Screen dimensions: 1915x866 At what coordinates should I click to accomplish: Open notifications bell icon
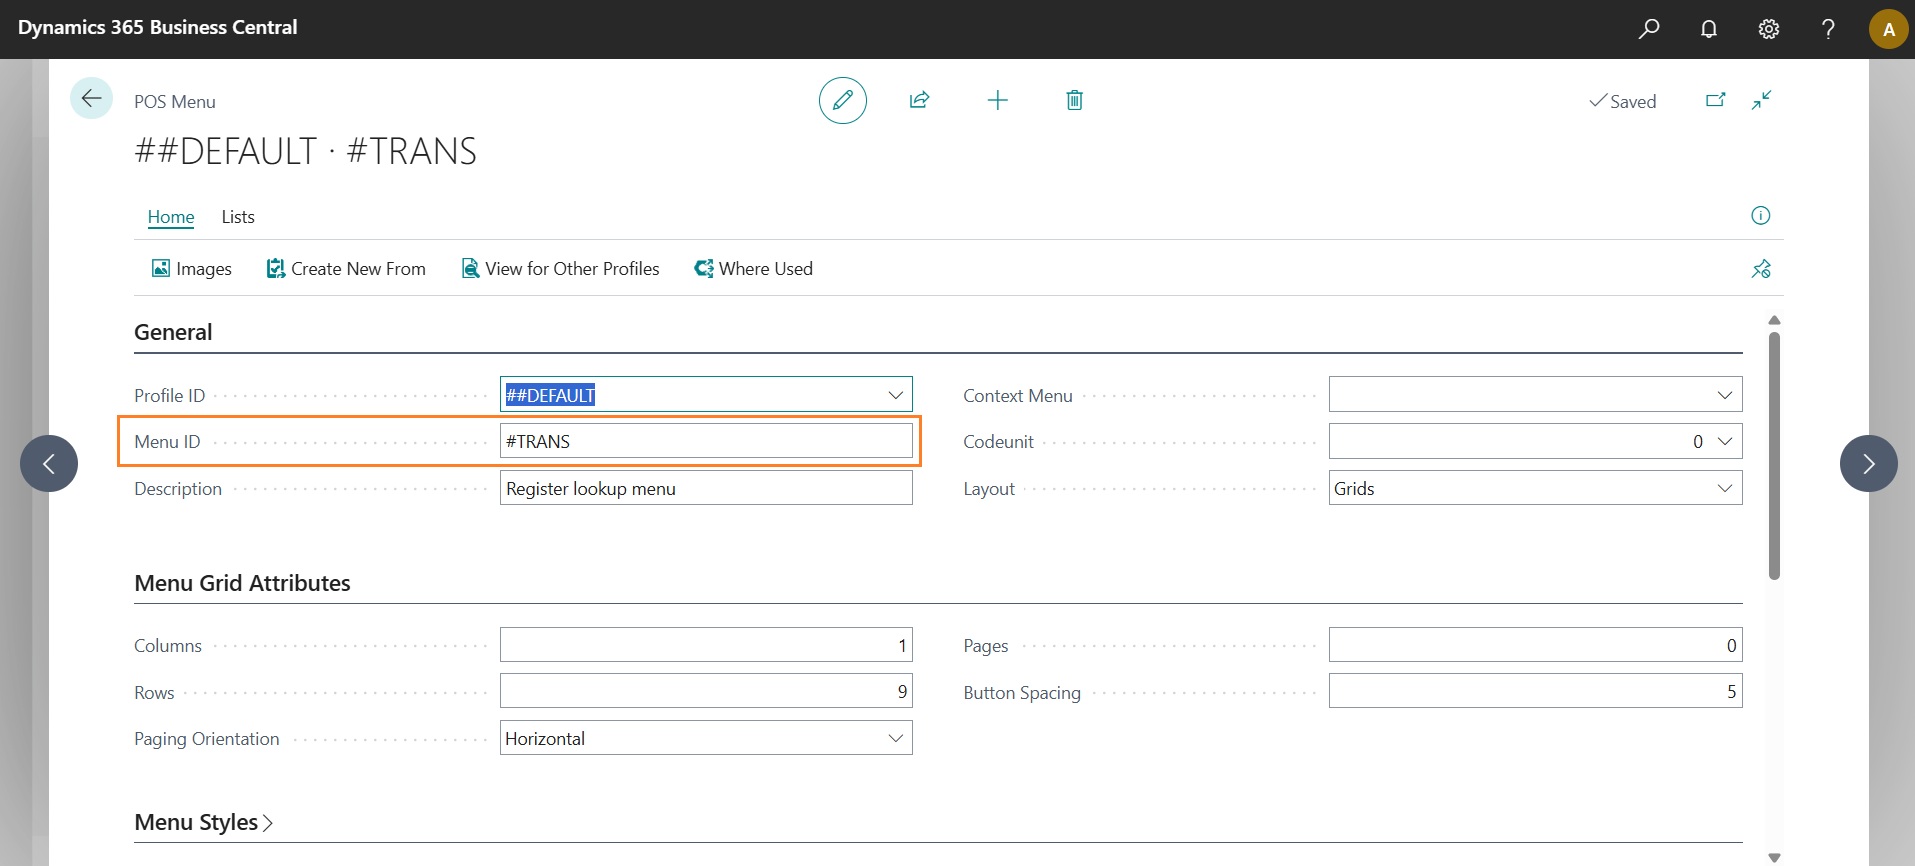point(1708,29)
